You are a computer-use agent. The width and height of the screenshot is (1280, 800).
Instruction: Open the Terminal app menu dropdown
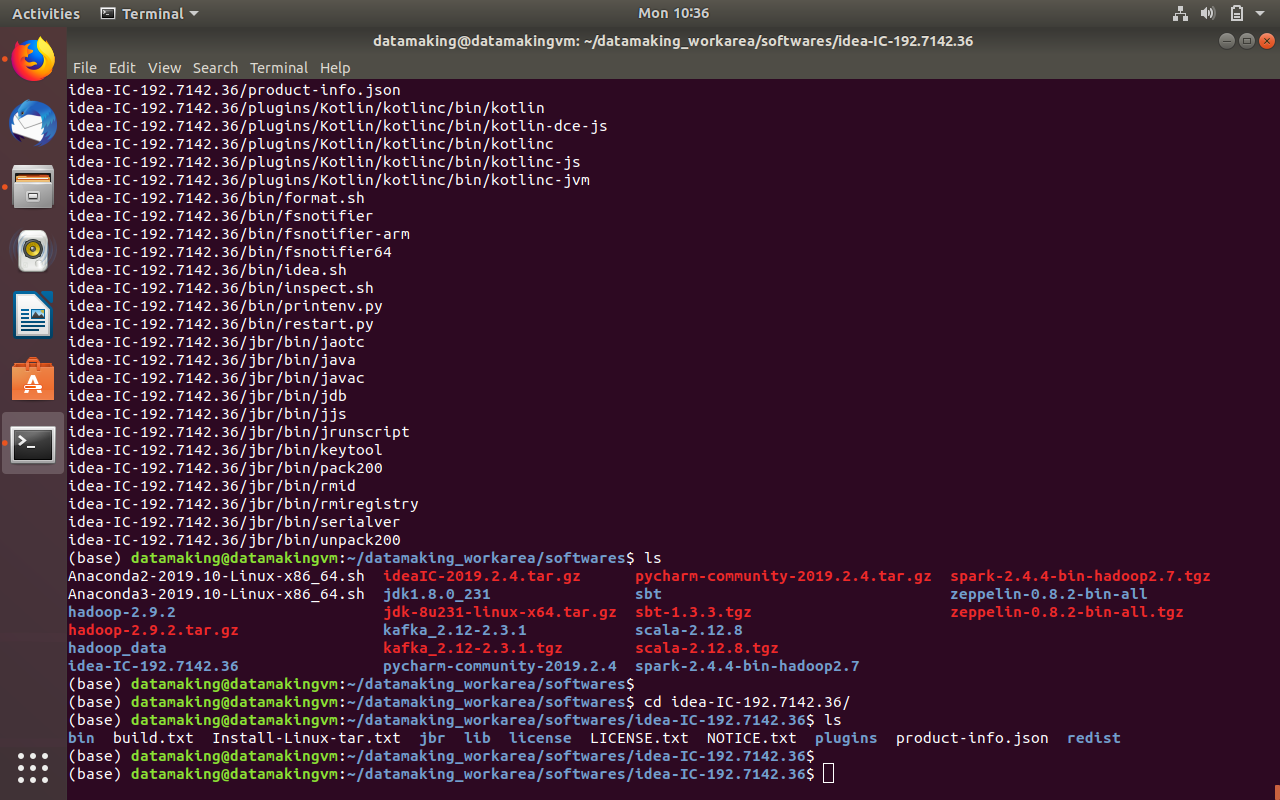coord(150,13)
